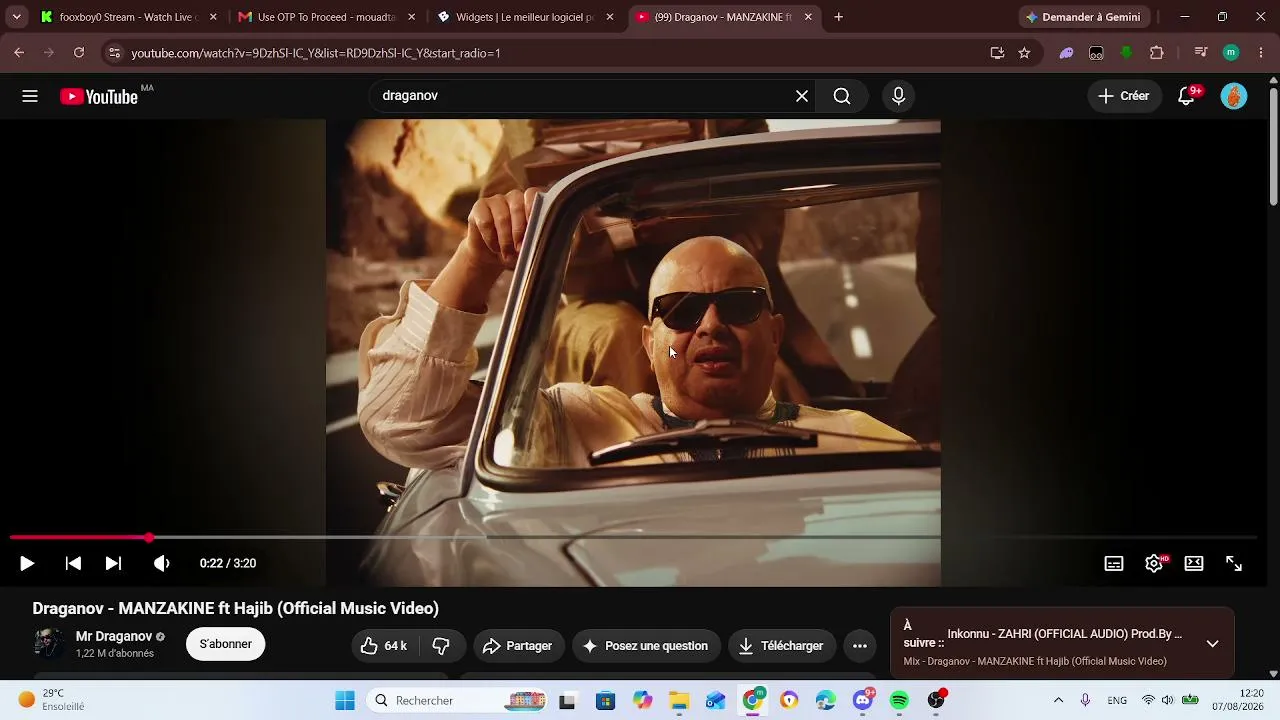Switch to the fooxboy0 Stream tab
1280x720 pixels.
(128, 17)
